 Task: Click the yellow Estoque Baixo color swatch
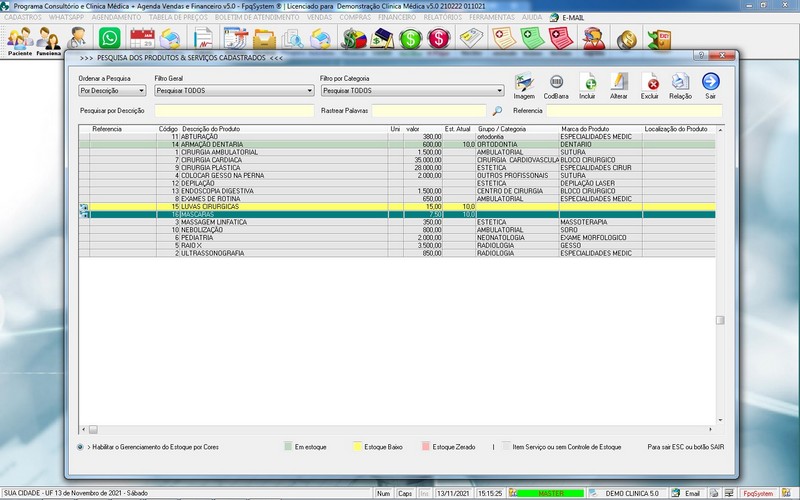[x=358, y=447]
